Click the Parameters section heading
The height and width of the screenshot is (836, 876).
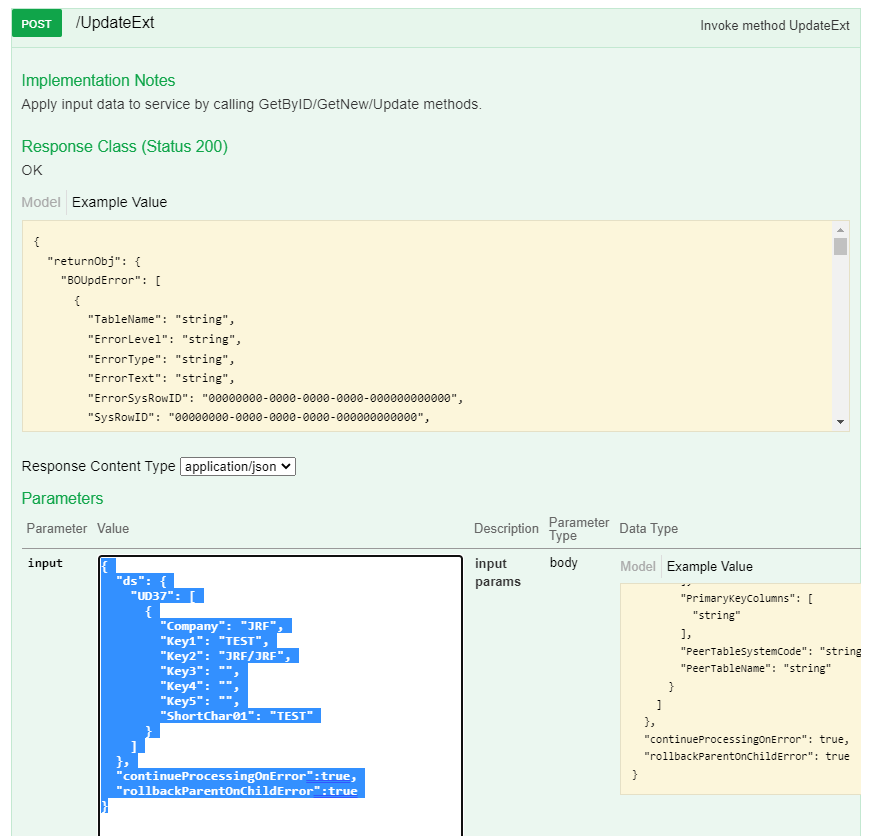click(61, 498)
